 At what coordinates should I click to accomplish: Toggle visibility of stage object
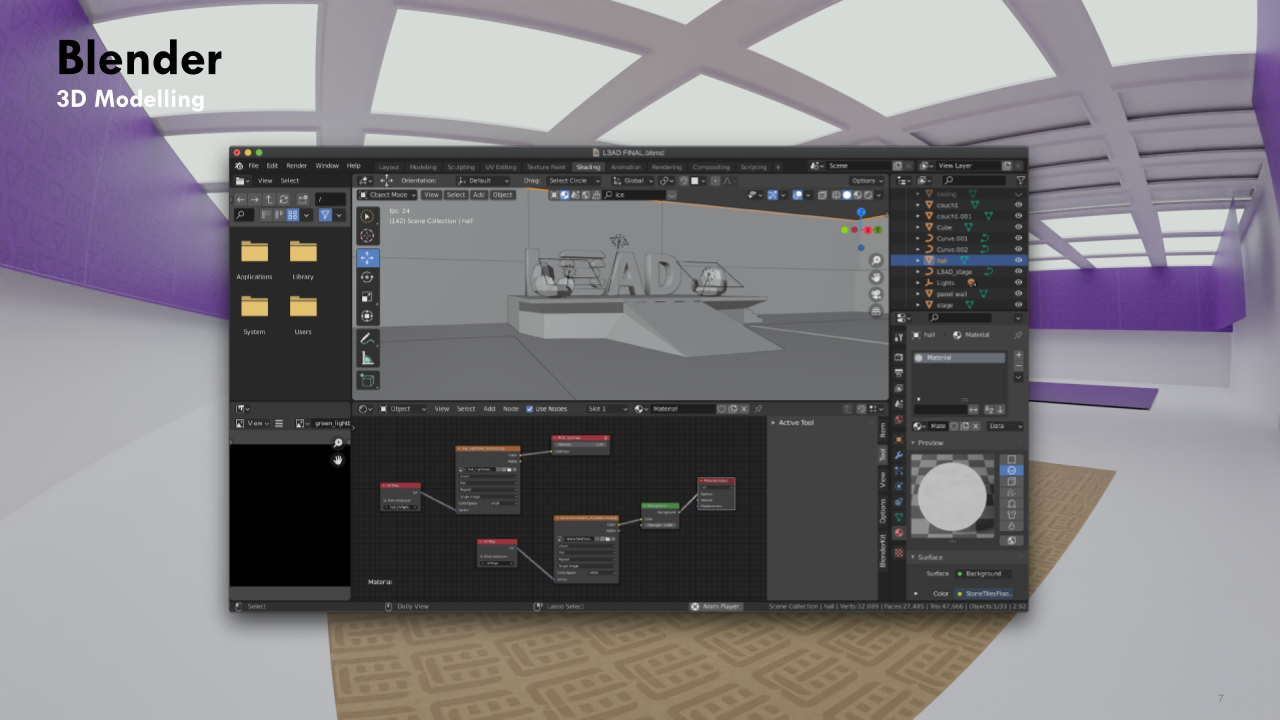[x=1018, y=304]
